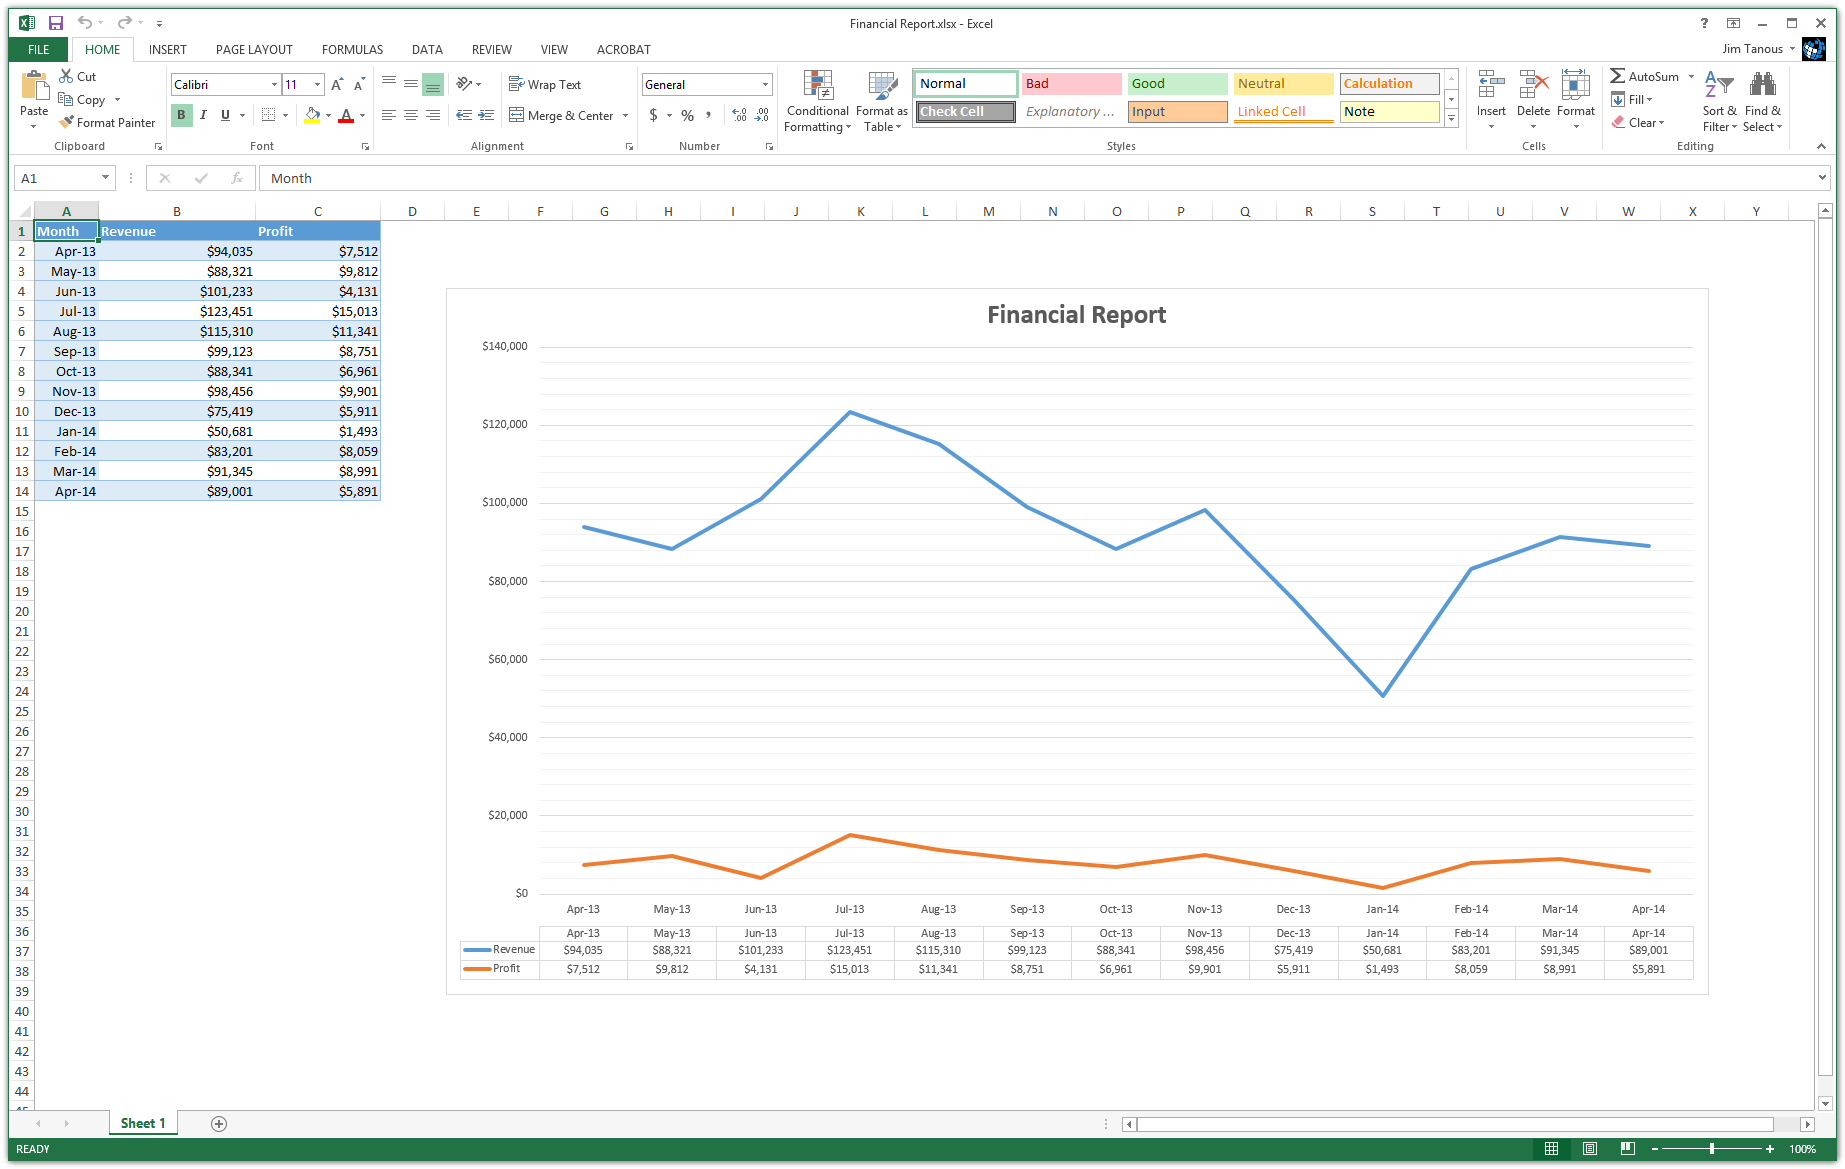The image size is (1845, 1169).
Task: Open Conditional Formatting menu
Action: click(x=818, y=101)
